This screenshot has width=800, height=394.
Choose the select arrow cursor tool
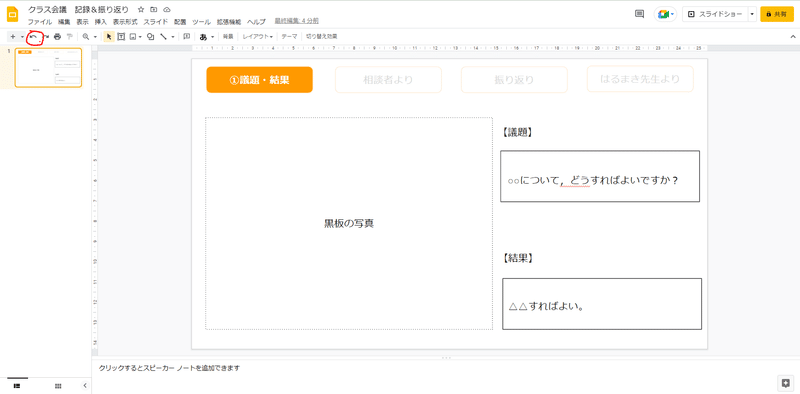tap(109, 37)
